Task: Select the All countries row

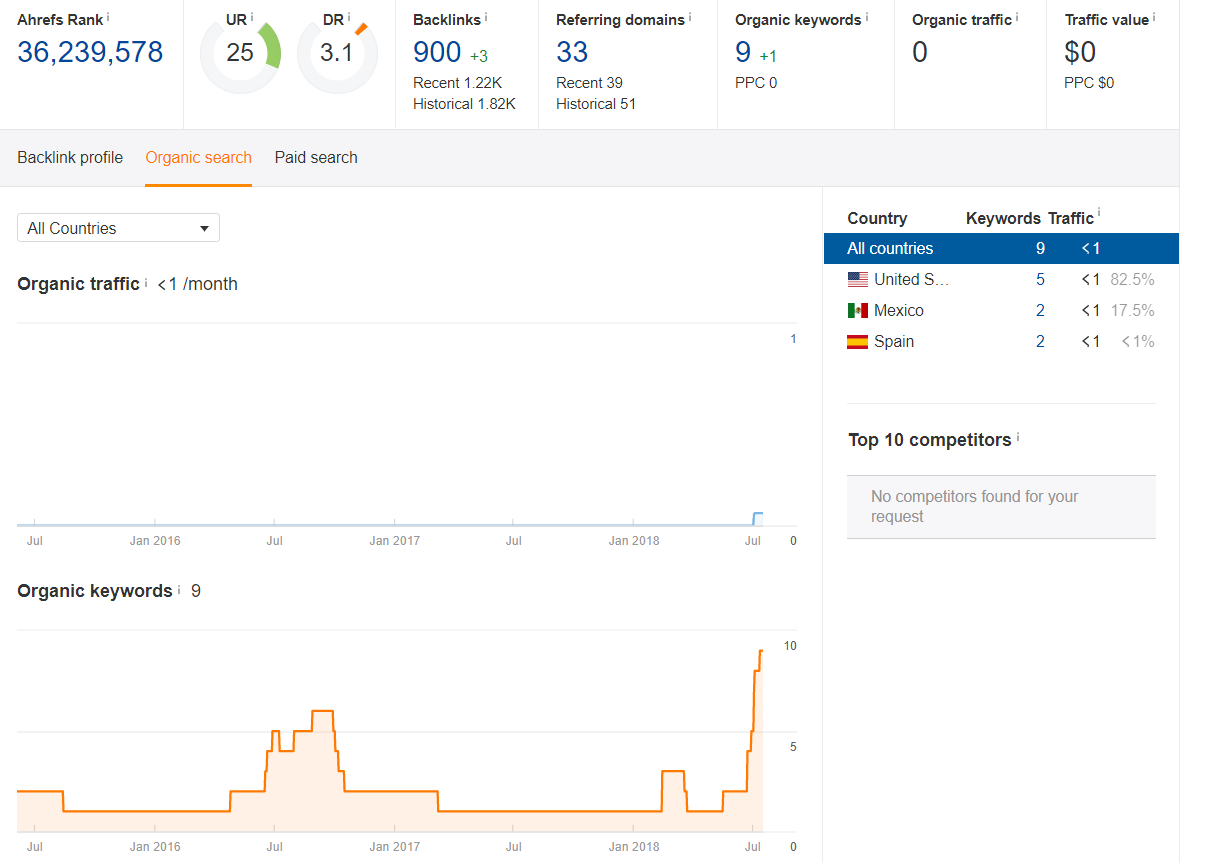Action: click(1001, 248)
